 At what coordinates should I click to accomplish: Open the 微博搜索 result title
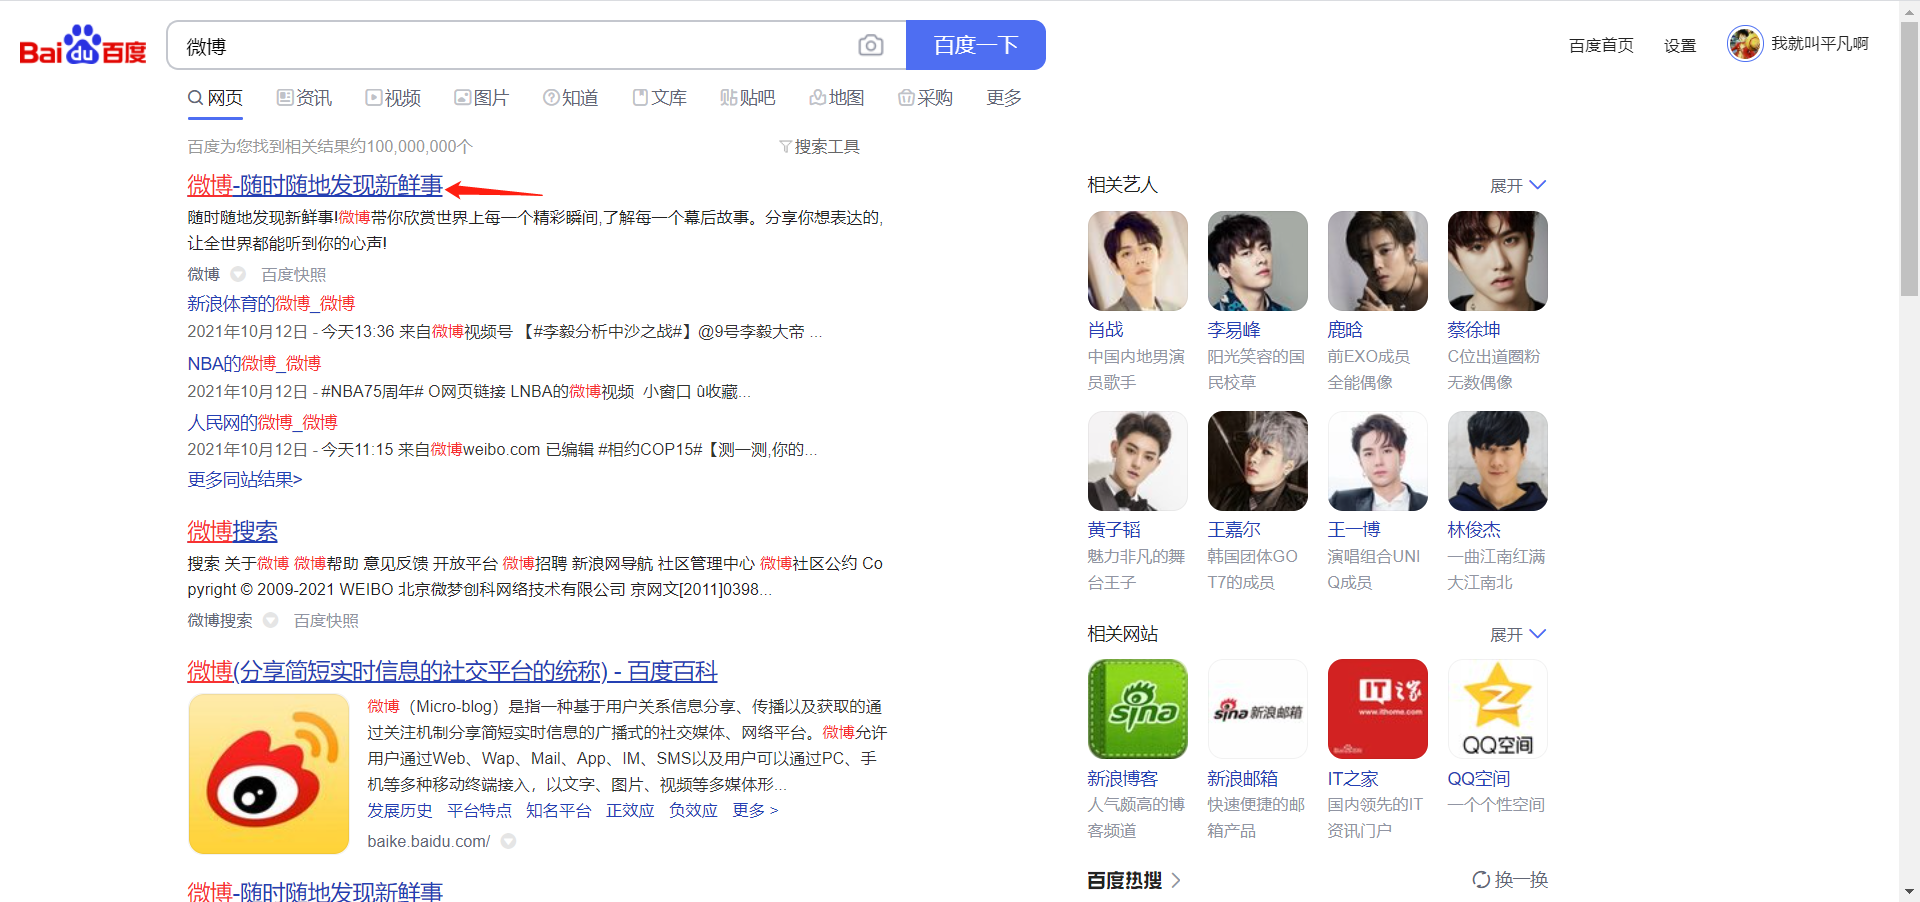[232, 531]
